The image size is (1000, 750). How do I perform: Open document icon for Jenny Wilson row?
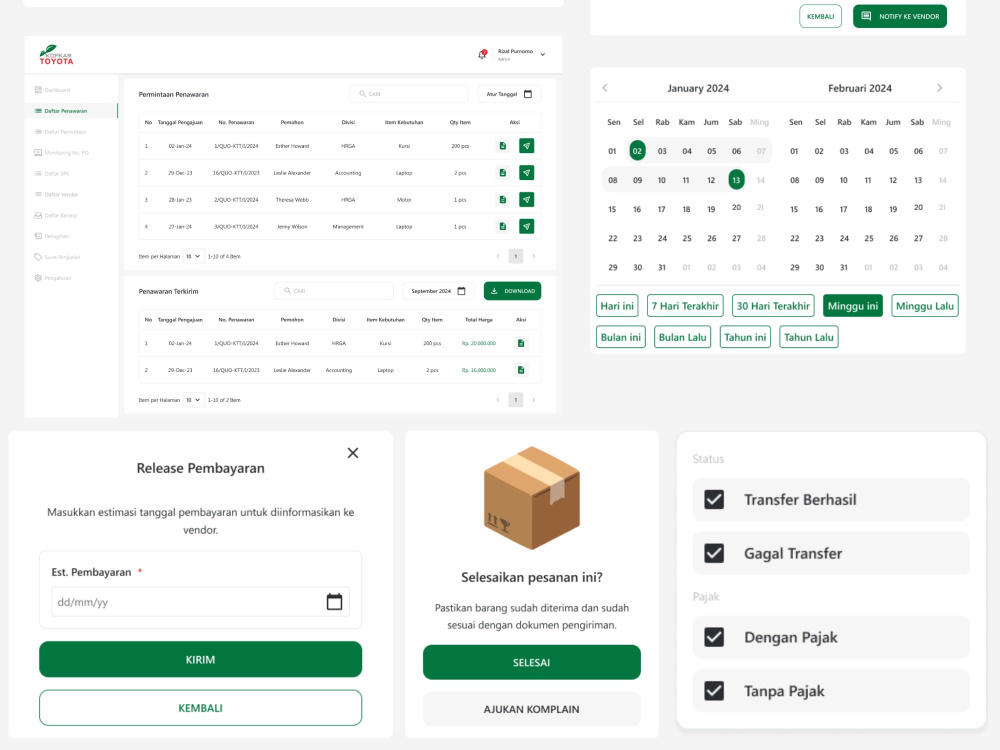pos(503,226)
